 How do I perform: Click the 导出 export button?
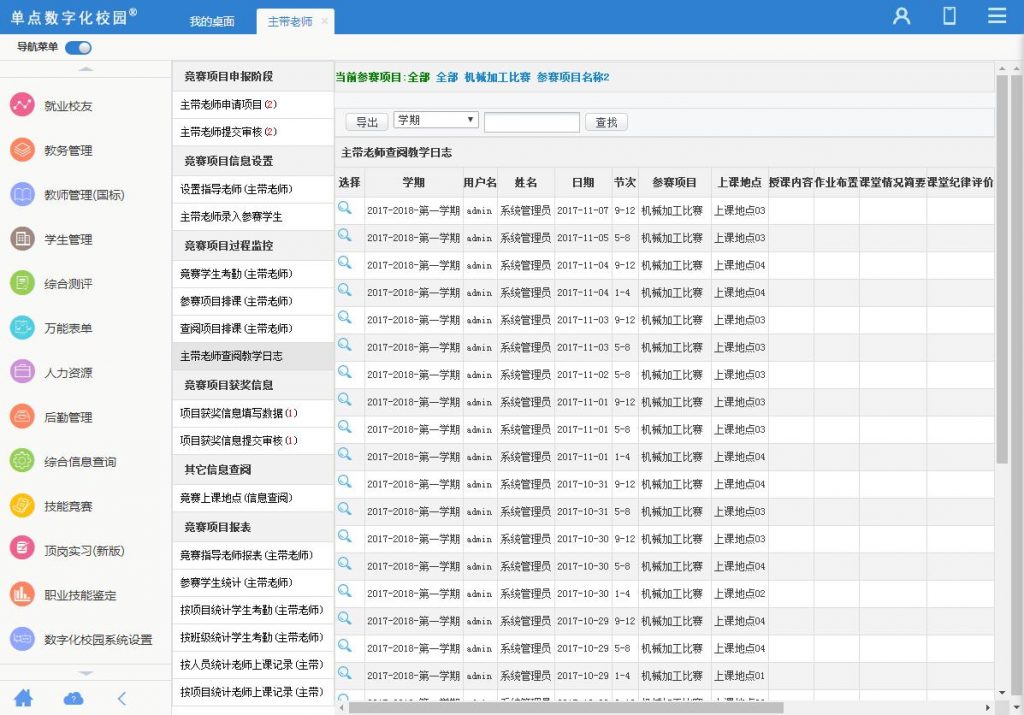tap(366, 122)
